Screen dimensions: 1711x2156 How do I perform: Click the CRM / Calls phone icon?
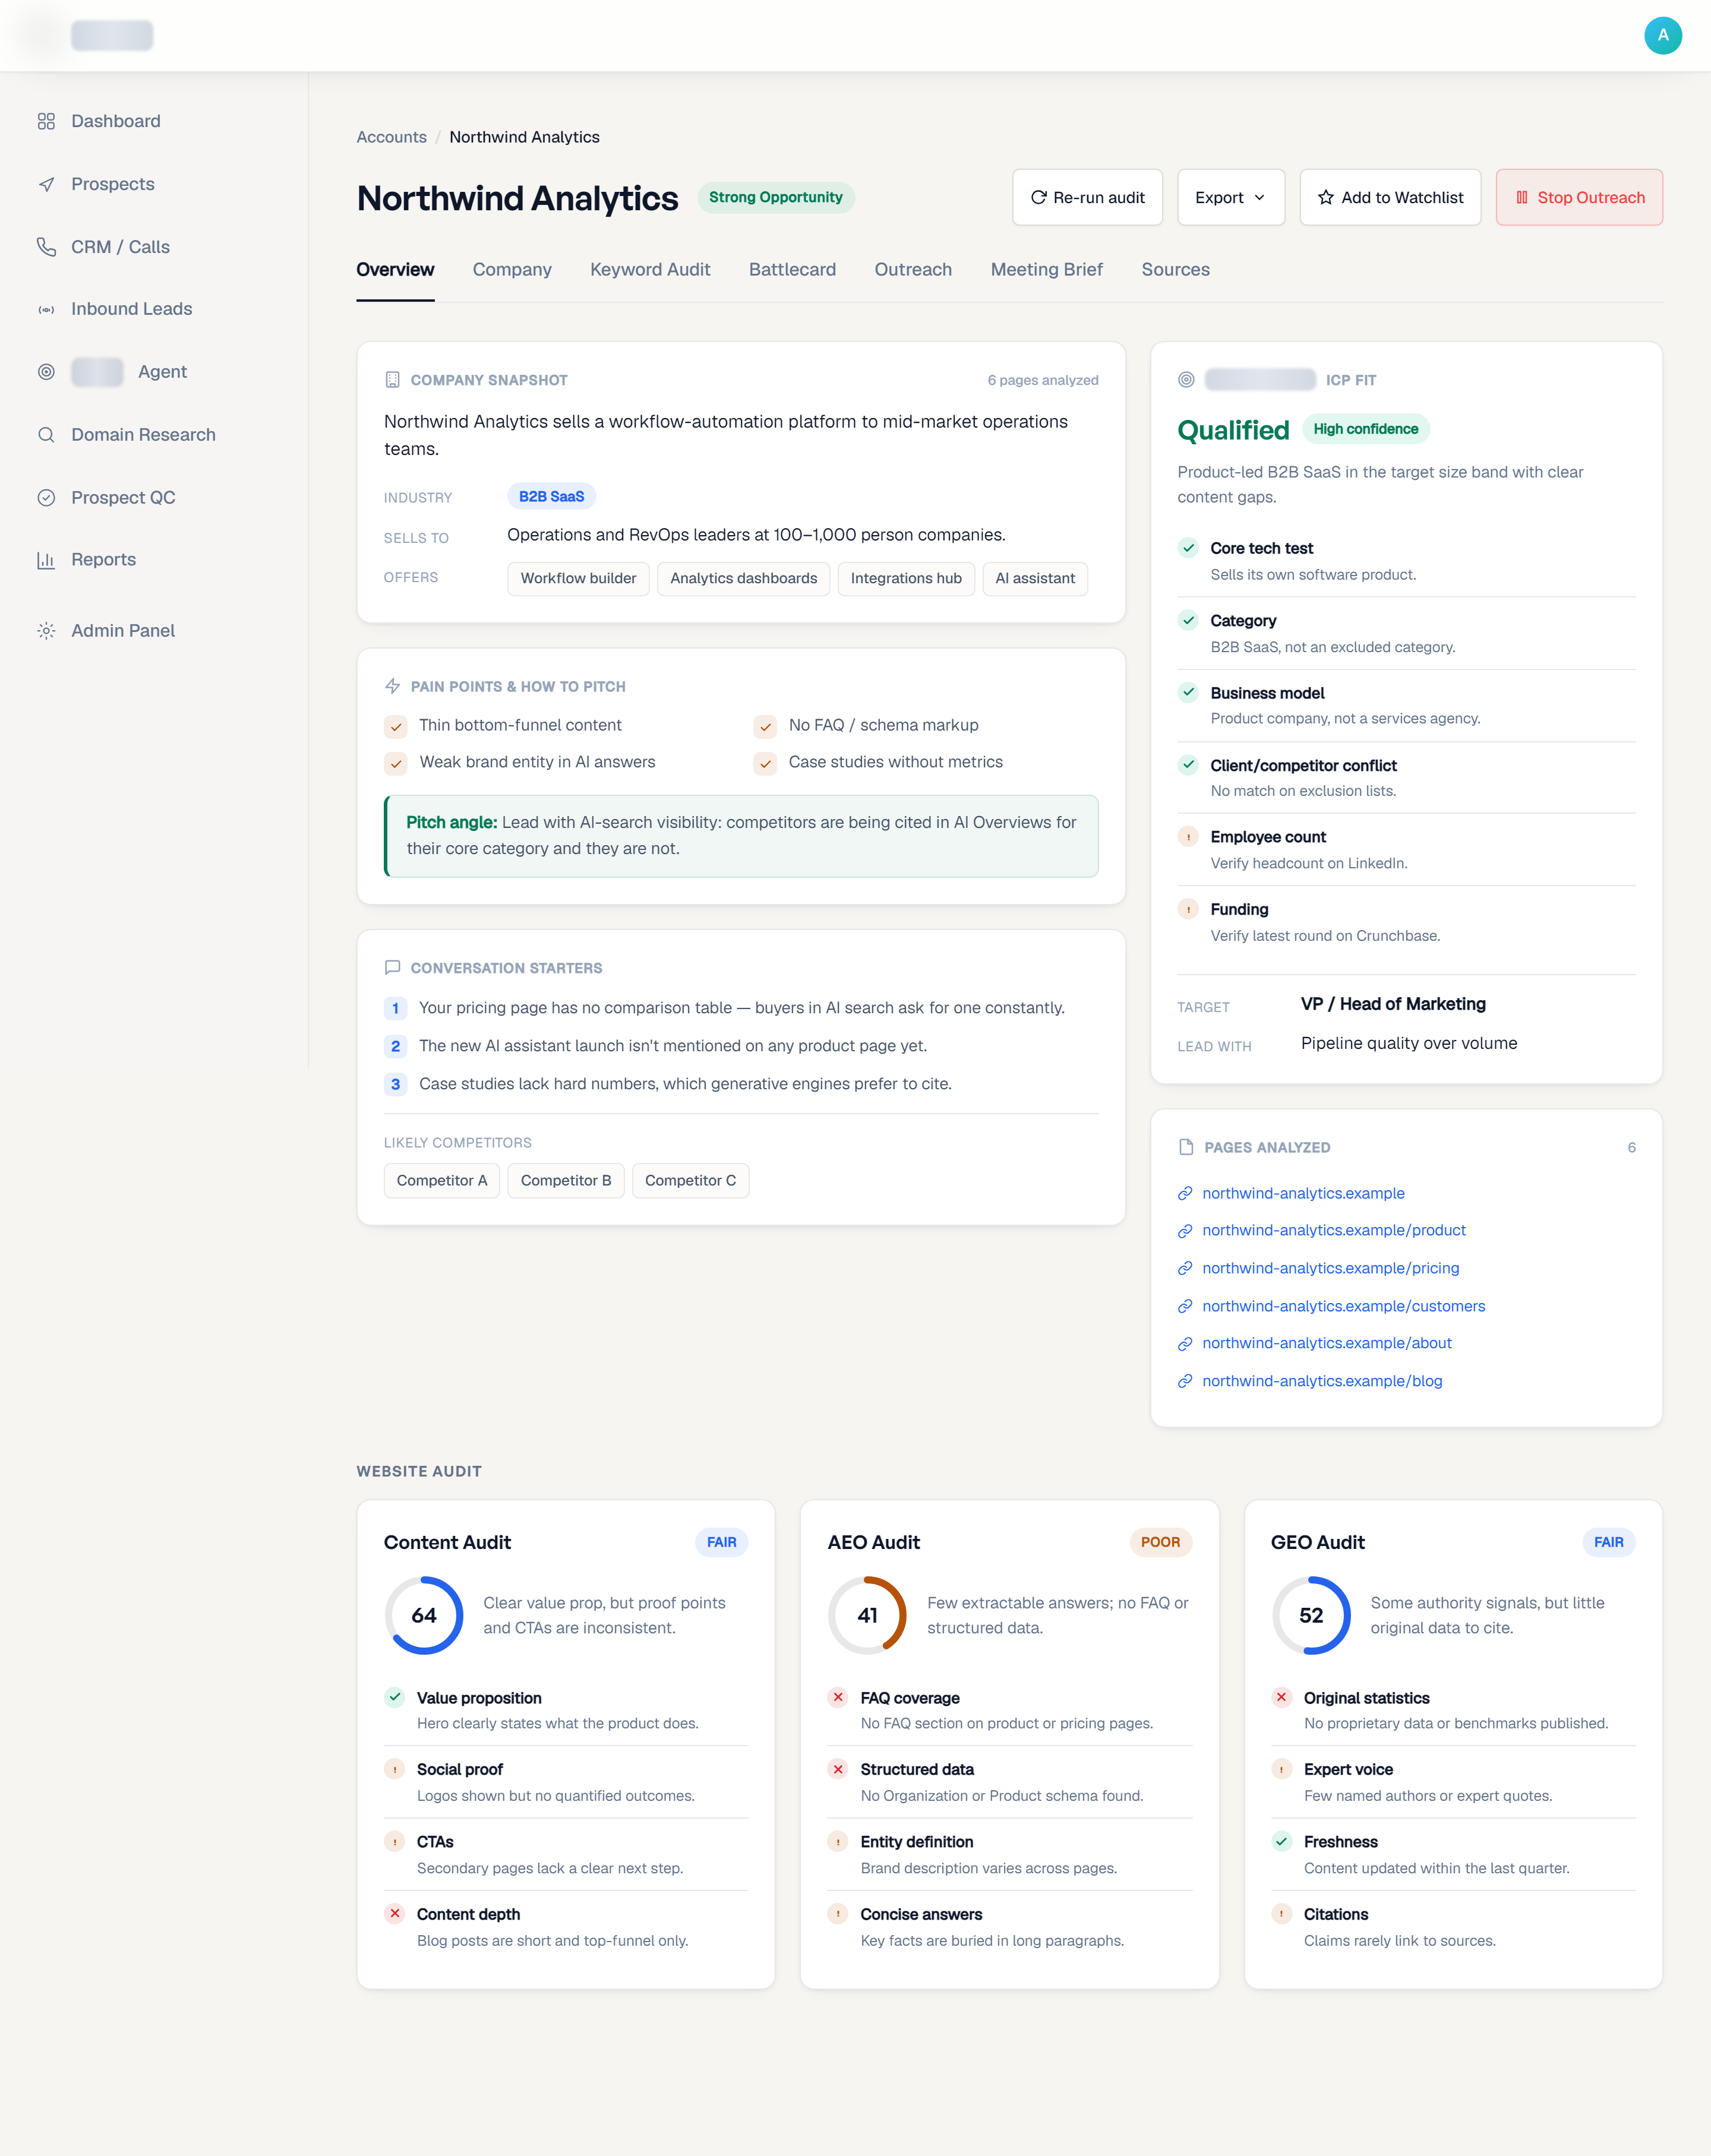46,247
